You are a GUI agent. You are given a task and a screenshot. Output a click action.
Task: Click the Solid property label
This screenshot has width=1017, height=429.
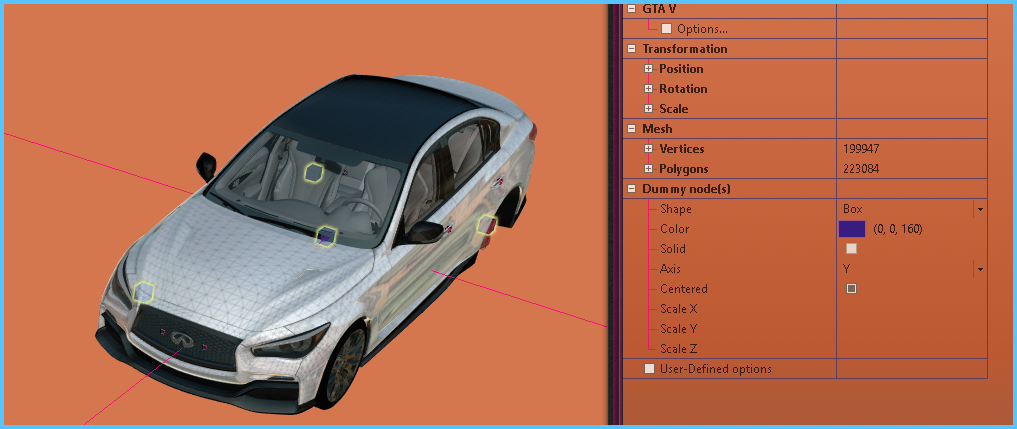click(x=673, y=249)
